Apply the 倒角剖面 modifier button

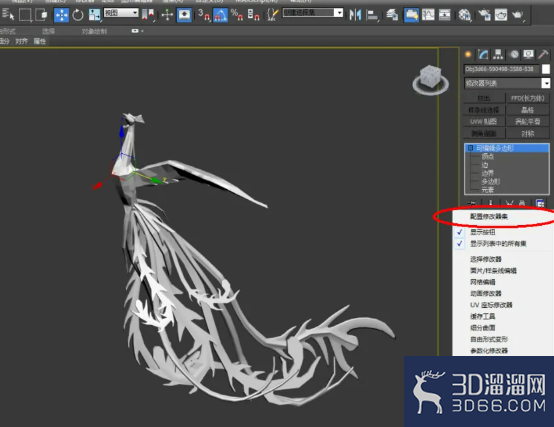tap(484, 134)
